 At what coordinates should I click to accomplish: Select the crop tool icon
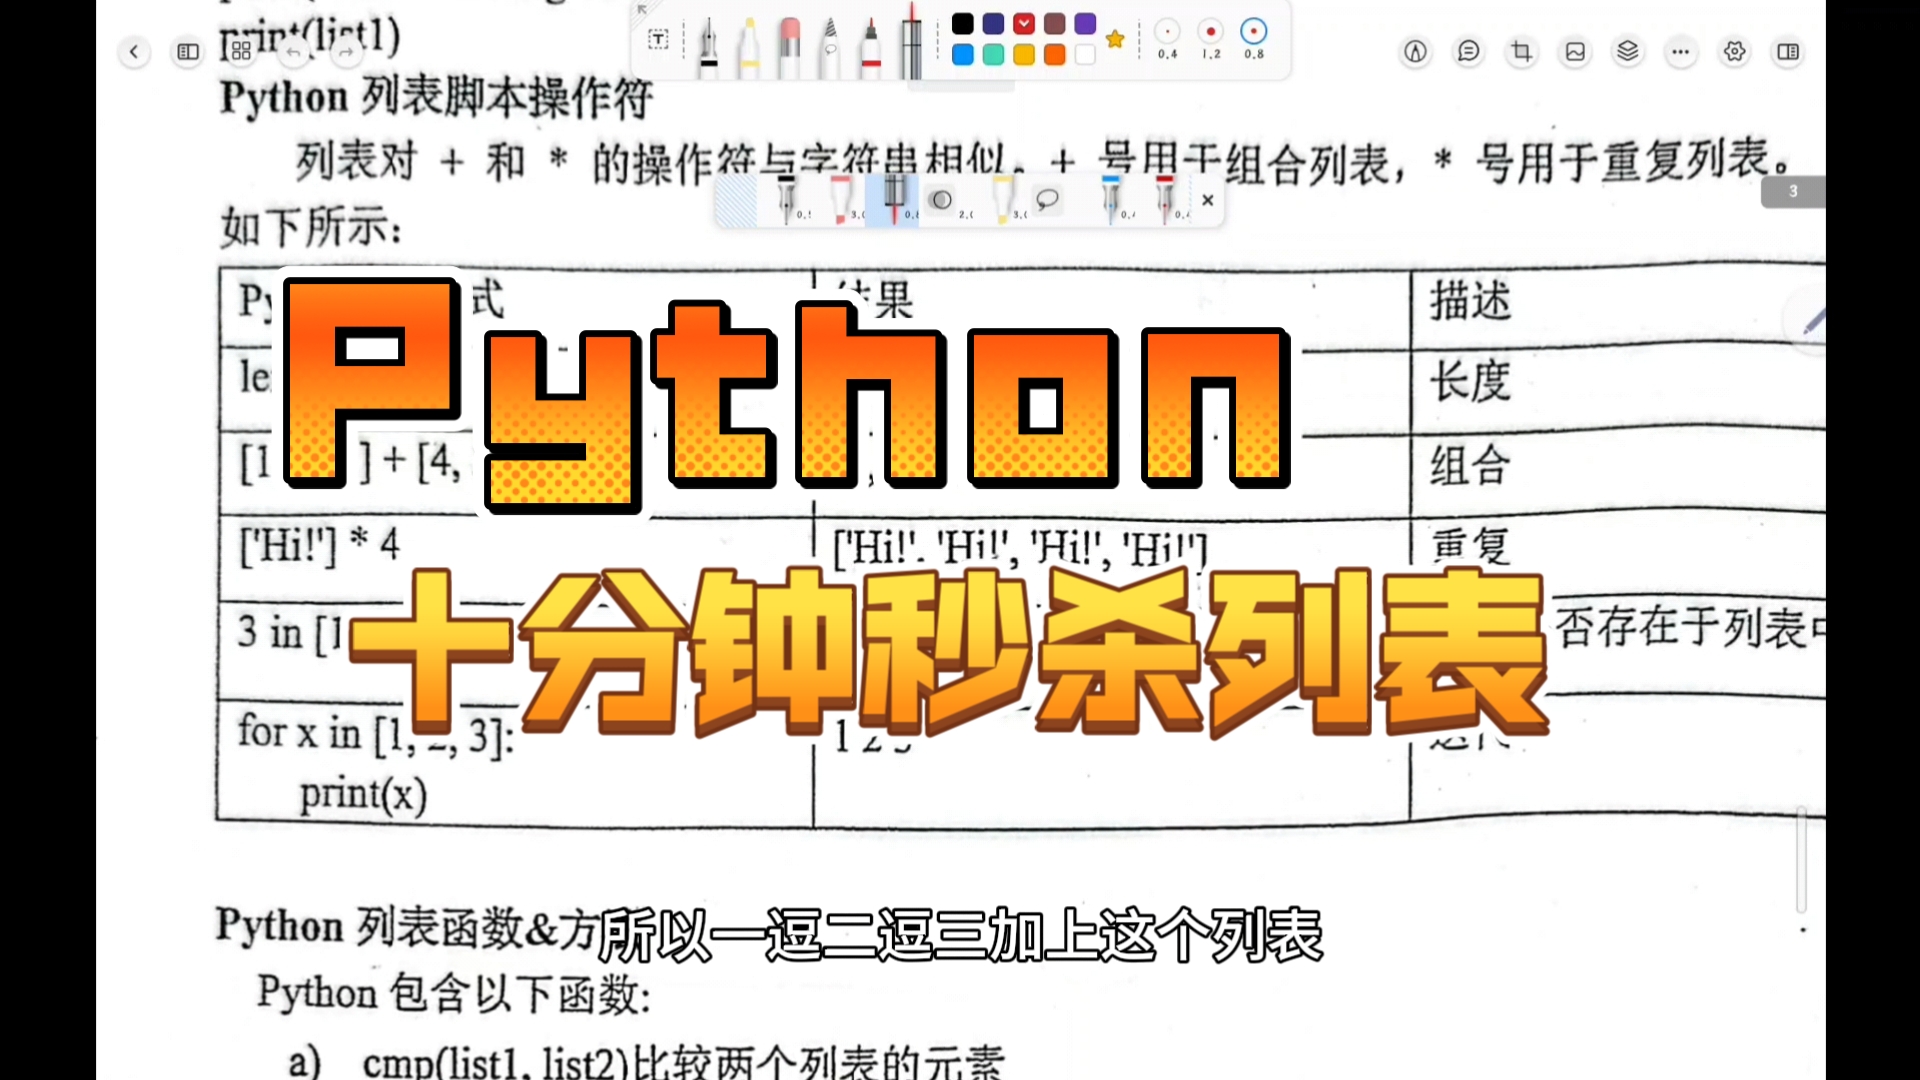point(1522,51)
